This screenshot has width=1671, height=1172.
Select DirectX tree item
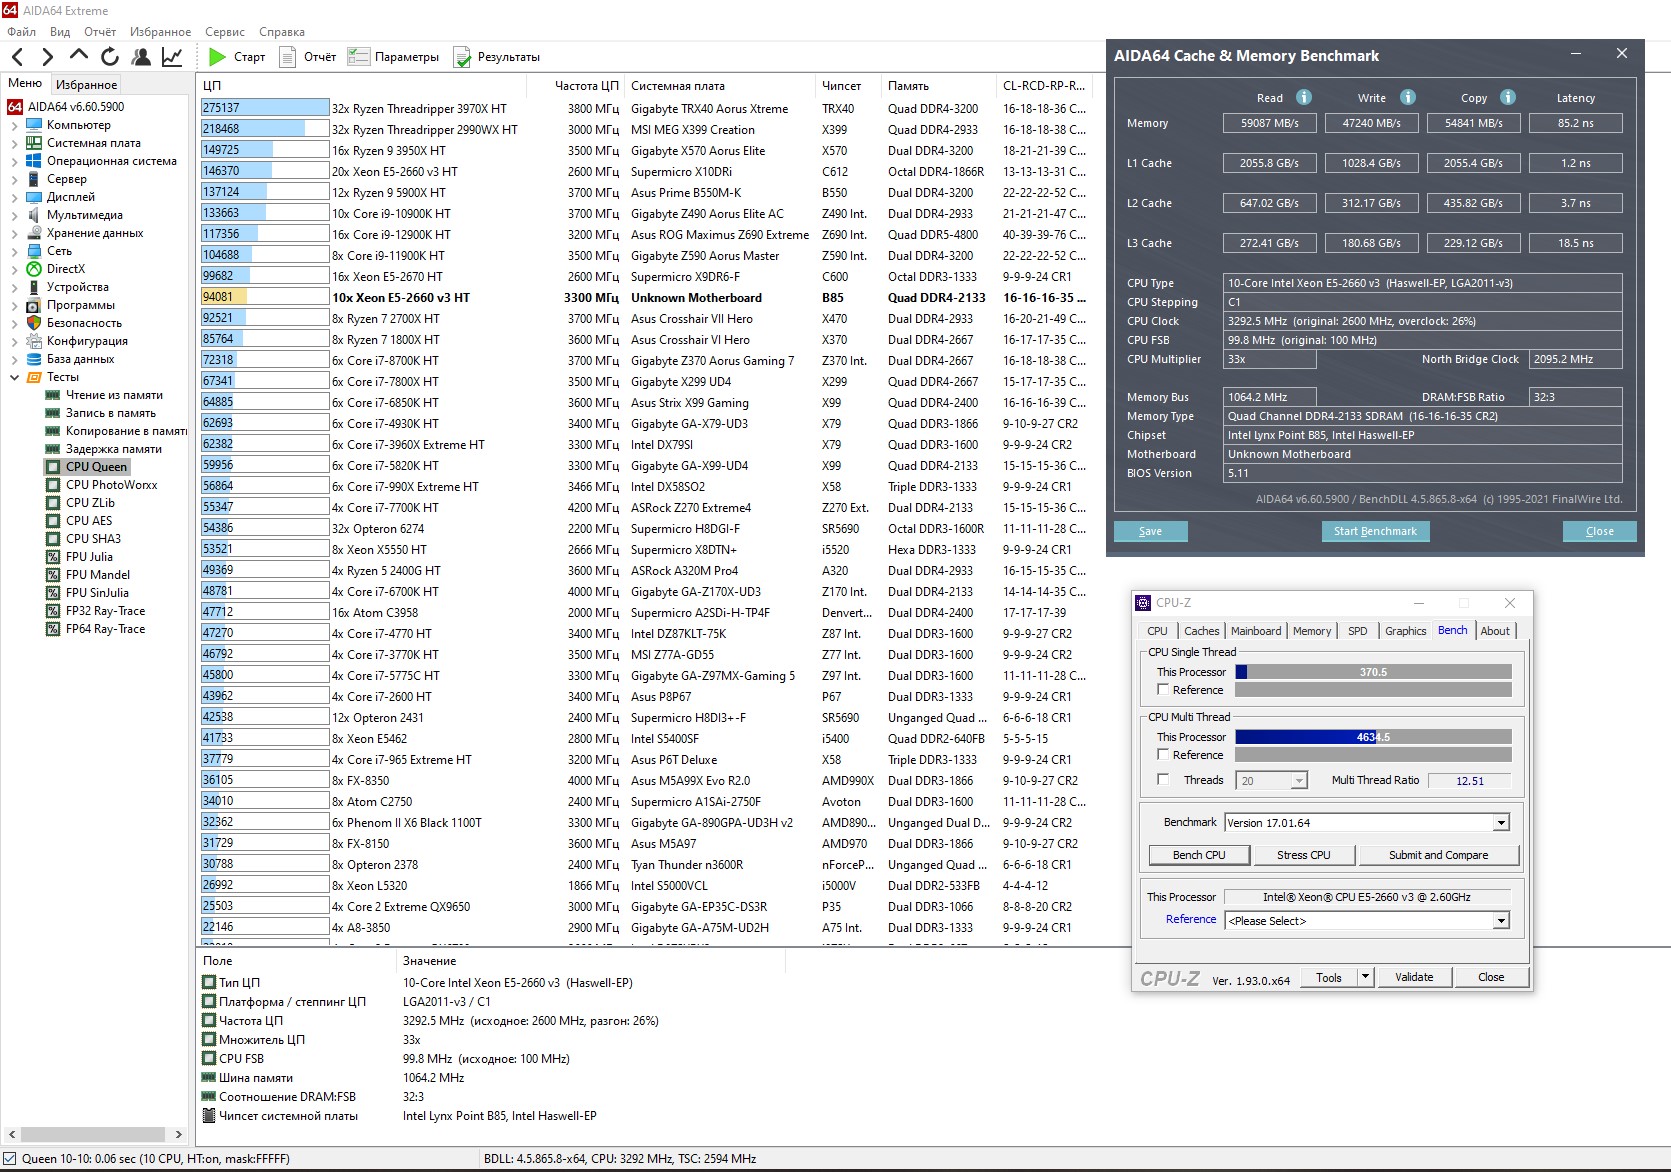coord(65,269)
